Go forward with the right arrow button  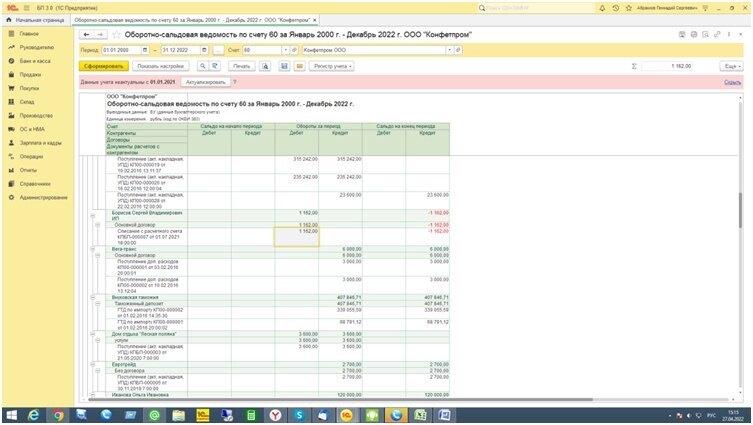tap(100, 35)
